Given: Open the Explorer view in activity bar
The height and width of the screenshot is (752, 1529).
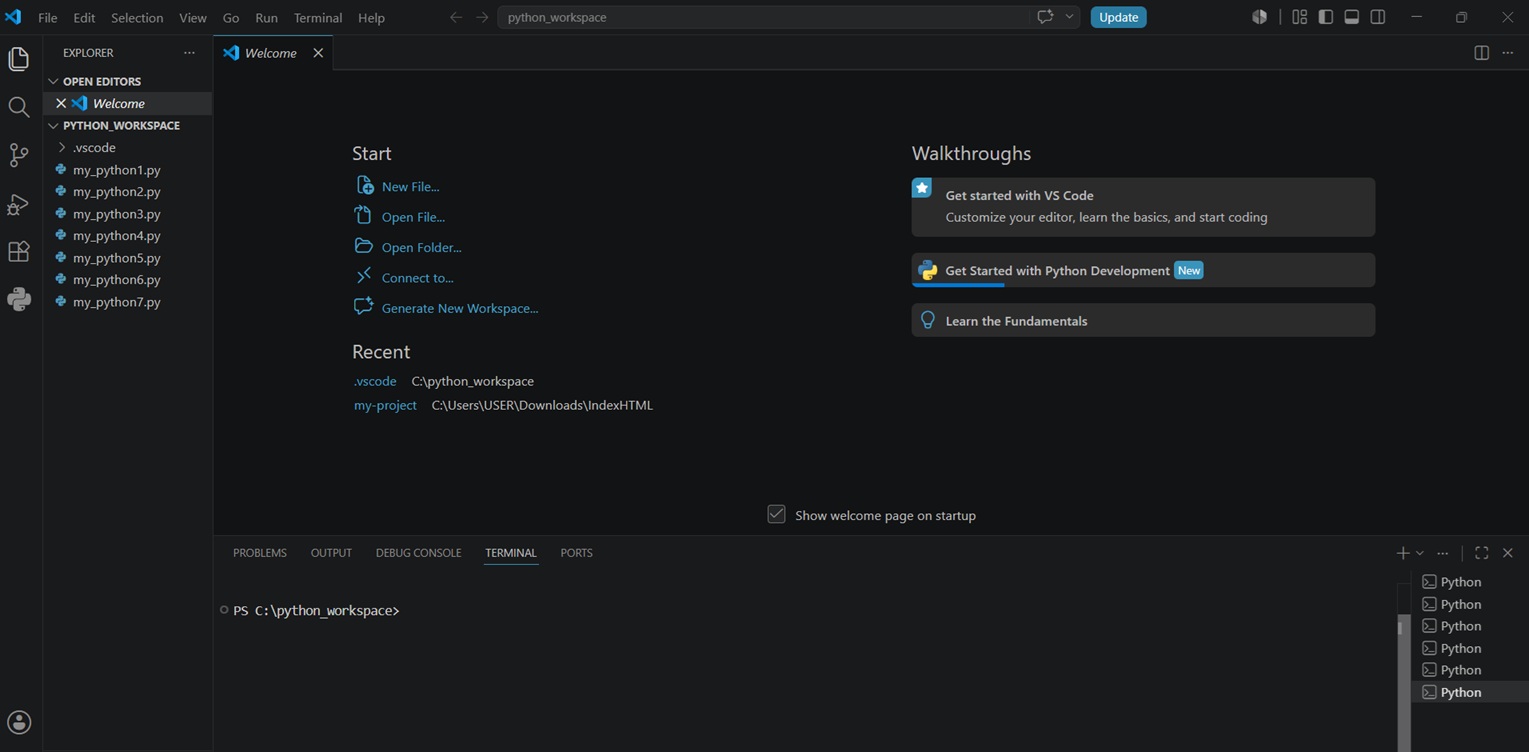Looking at the screenshot, I should point(19,59).
